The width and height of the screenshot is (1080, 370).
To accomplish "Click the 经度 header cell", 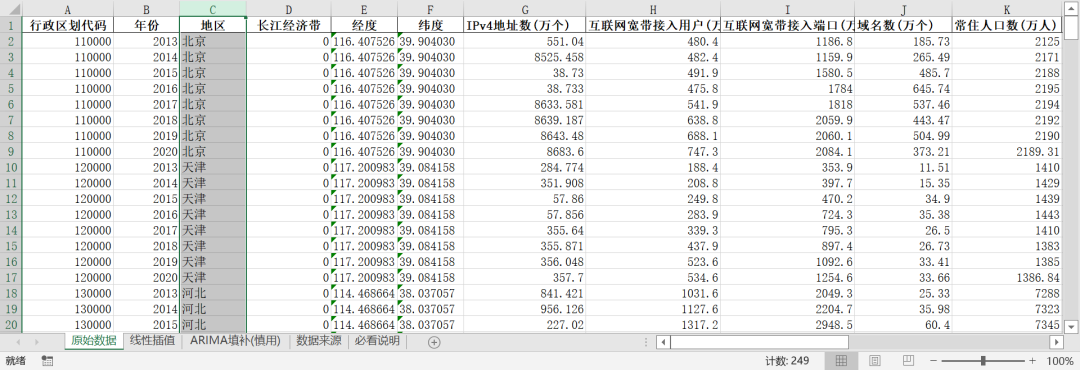I will [364, 25].
